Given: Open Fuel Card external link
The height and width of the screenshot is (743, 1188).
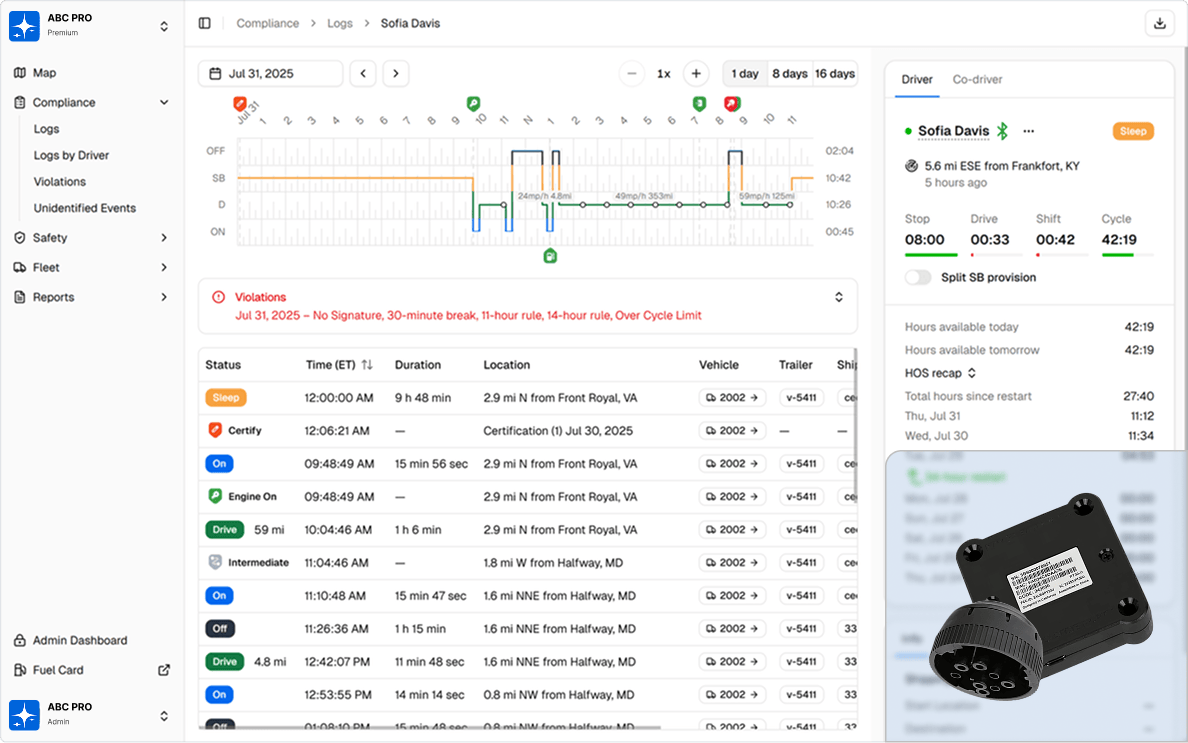Looking at the screenshot, I should coord(164,670).
